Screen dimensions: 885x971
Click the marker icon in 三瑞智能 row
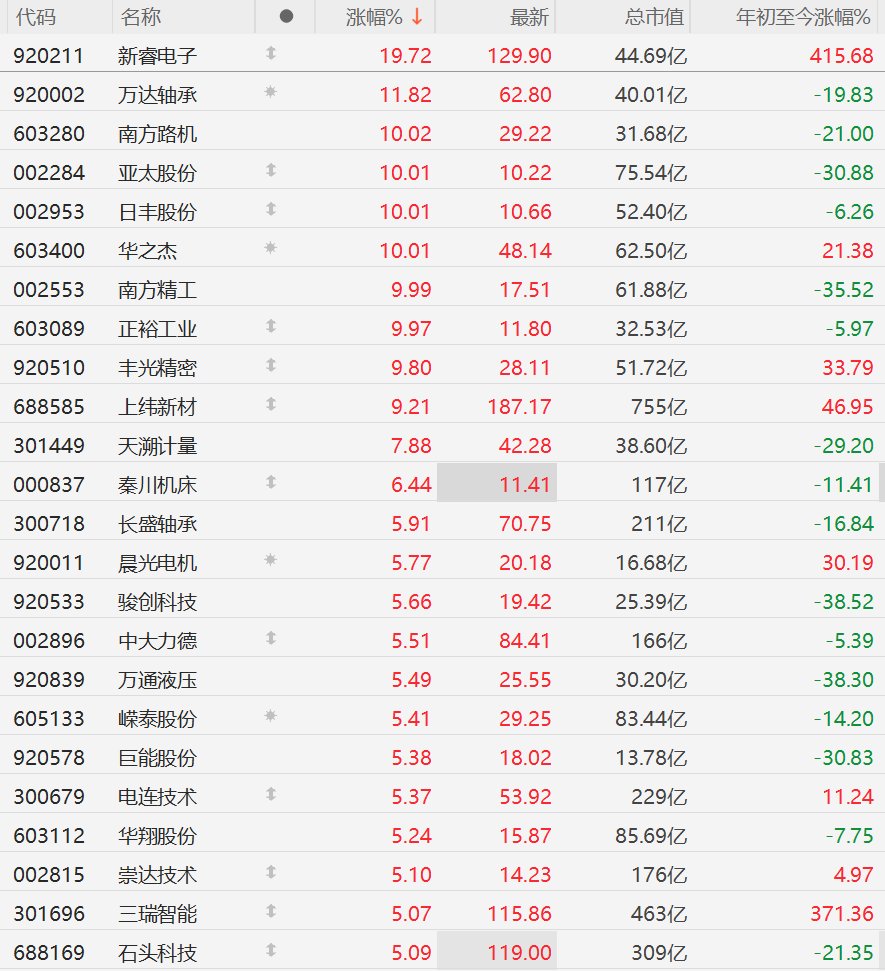click(271, 912)
